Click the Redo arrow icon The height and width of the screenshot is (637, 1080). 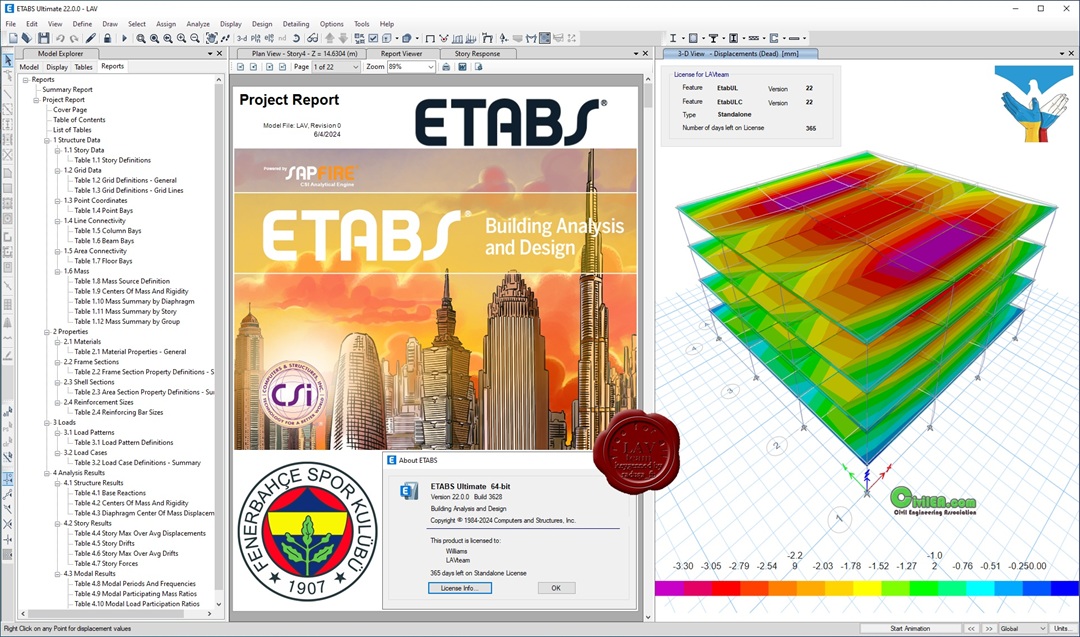(x=74, y=38)
